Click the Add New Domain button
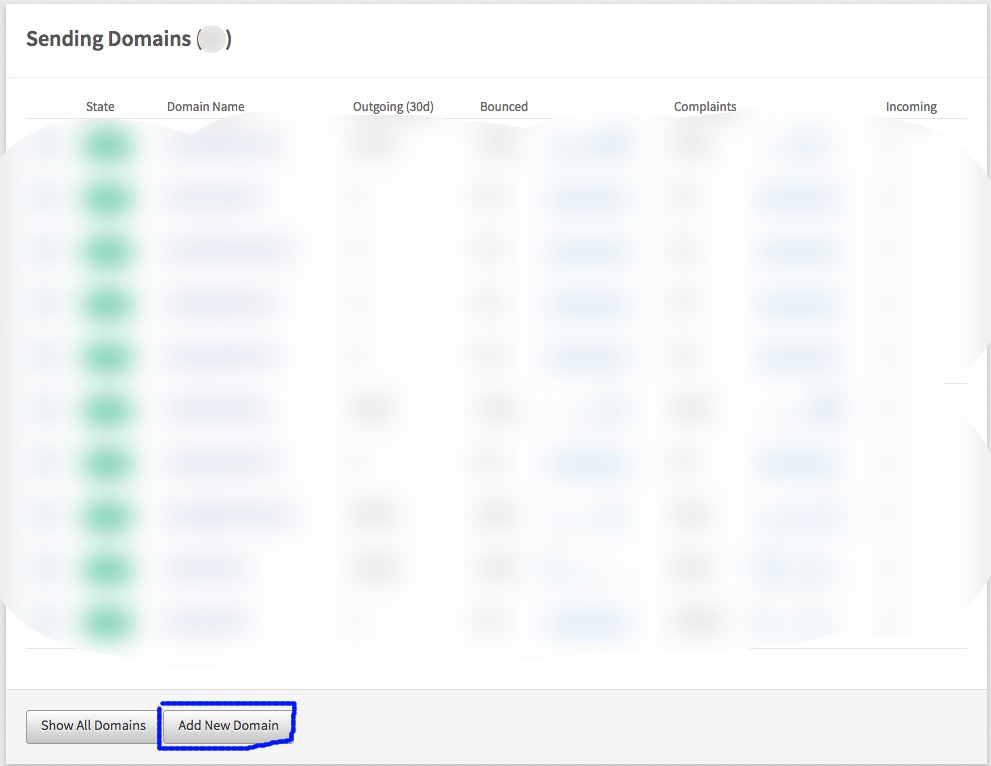The height and width of the screenshot is (766, 991). 228,726
